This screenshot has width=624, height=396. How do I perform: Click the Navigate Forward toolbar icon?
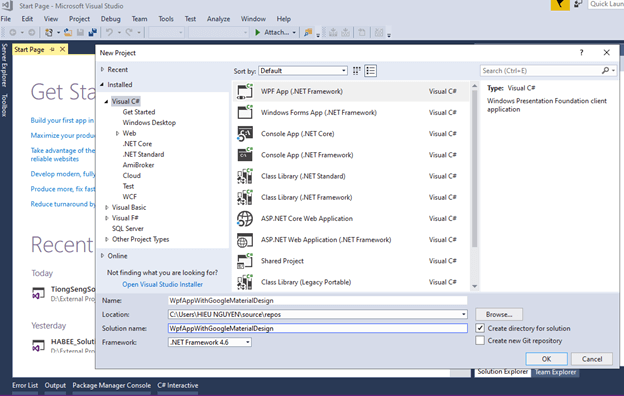pos(32,33)
